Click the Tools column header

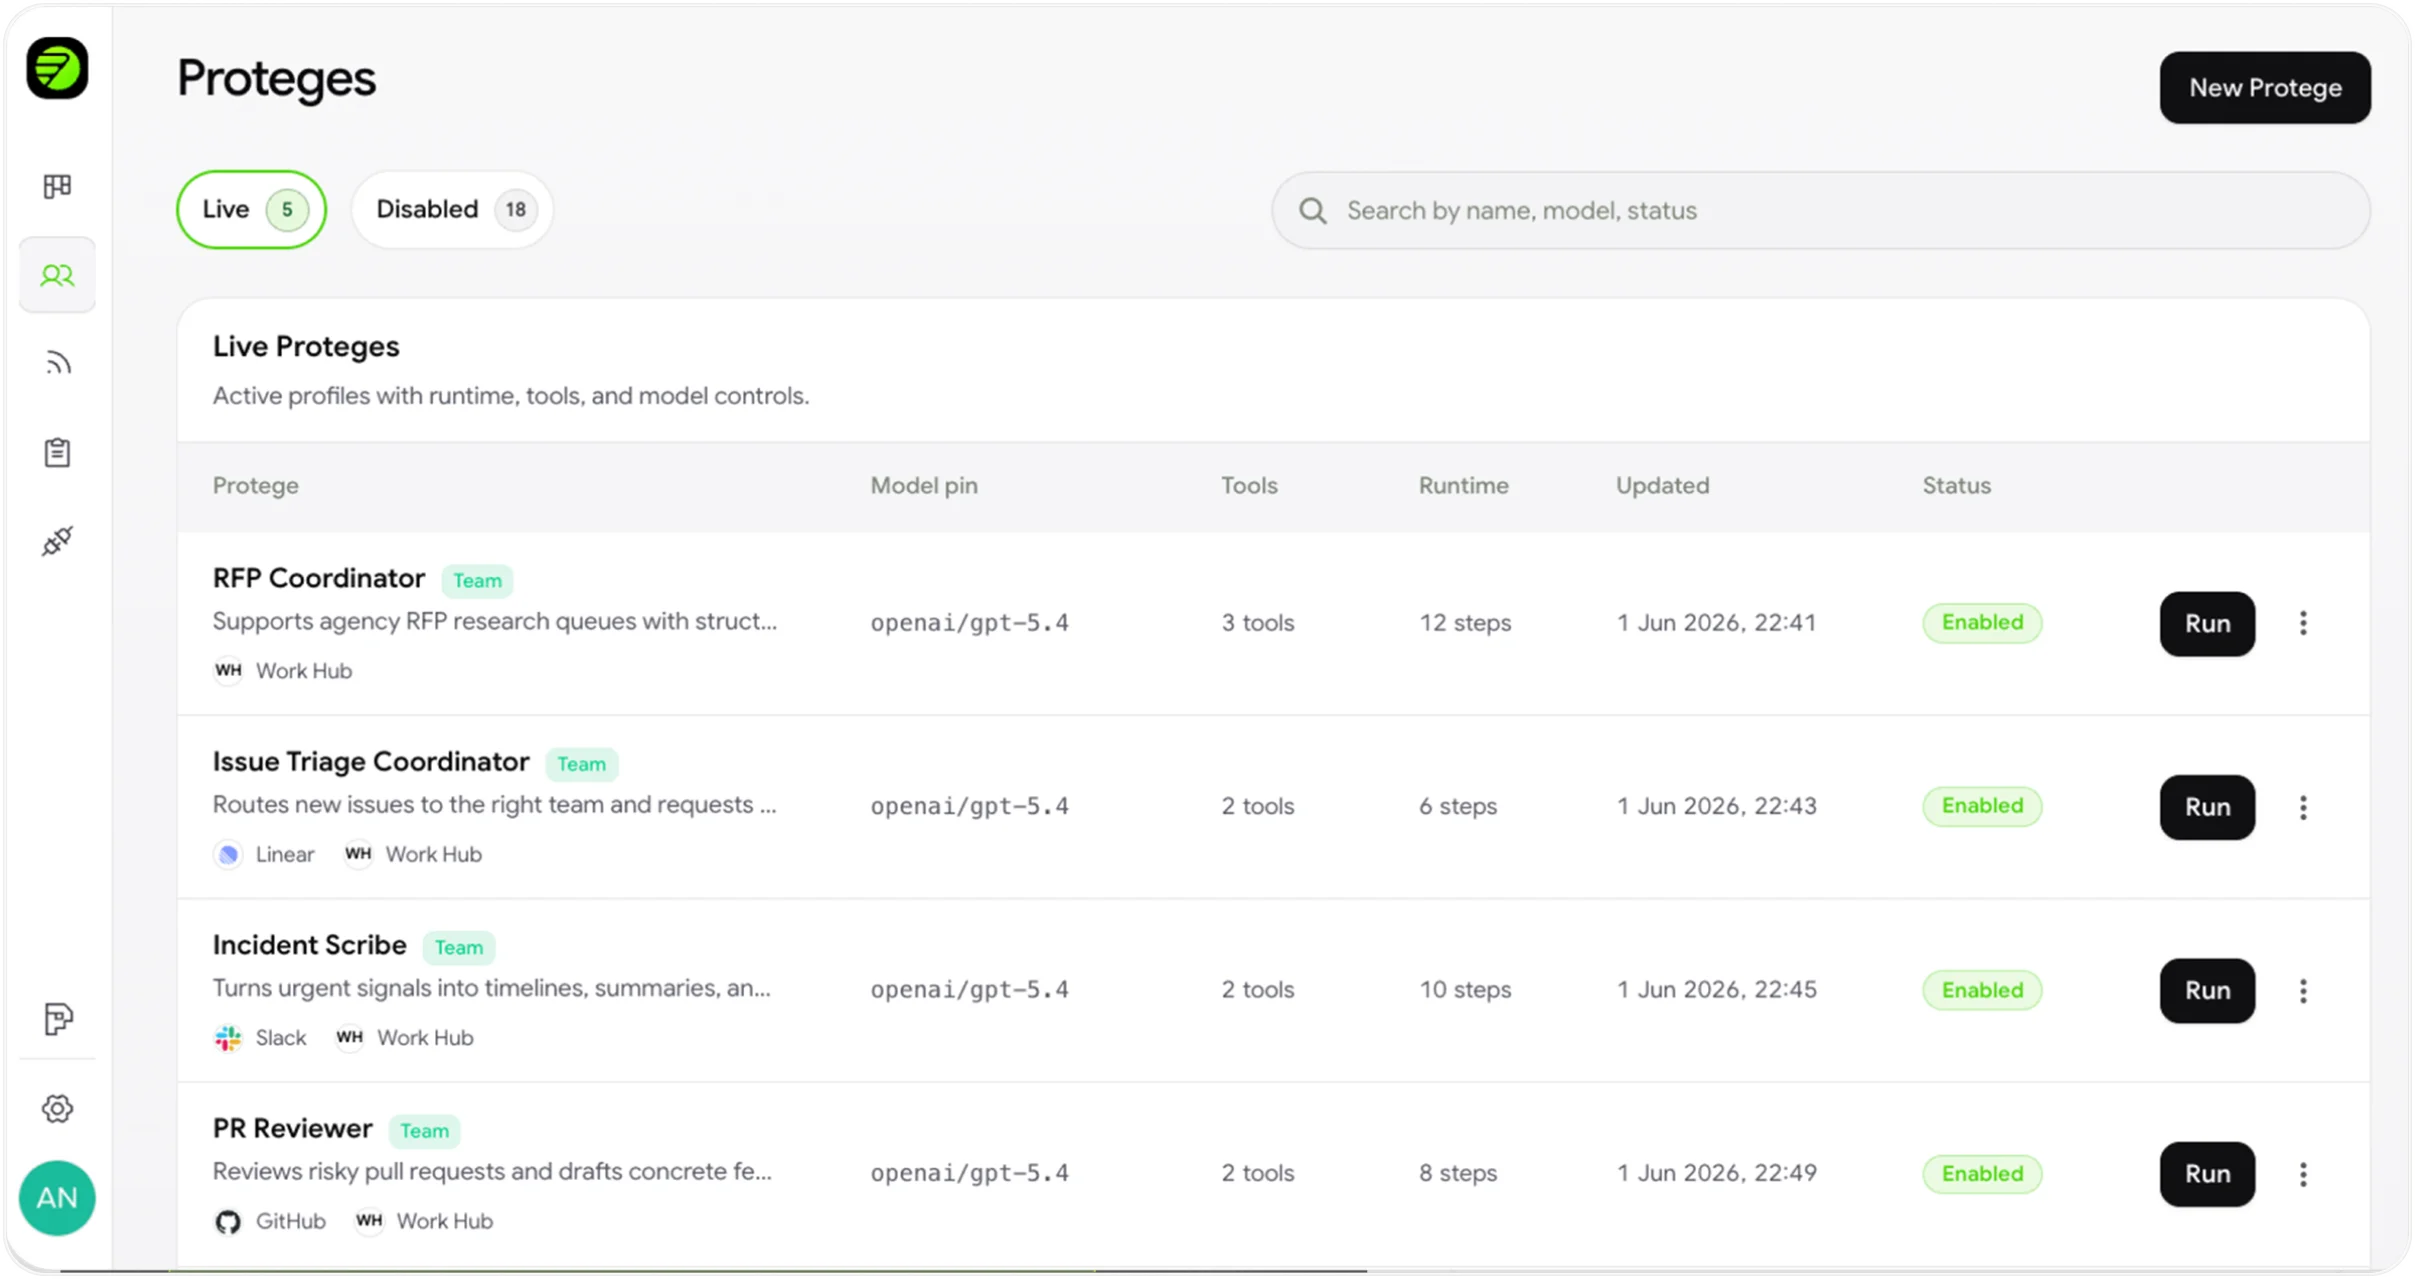[x=1249, y=486]
